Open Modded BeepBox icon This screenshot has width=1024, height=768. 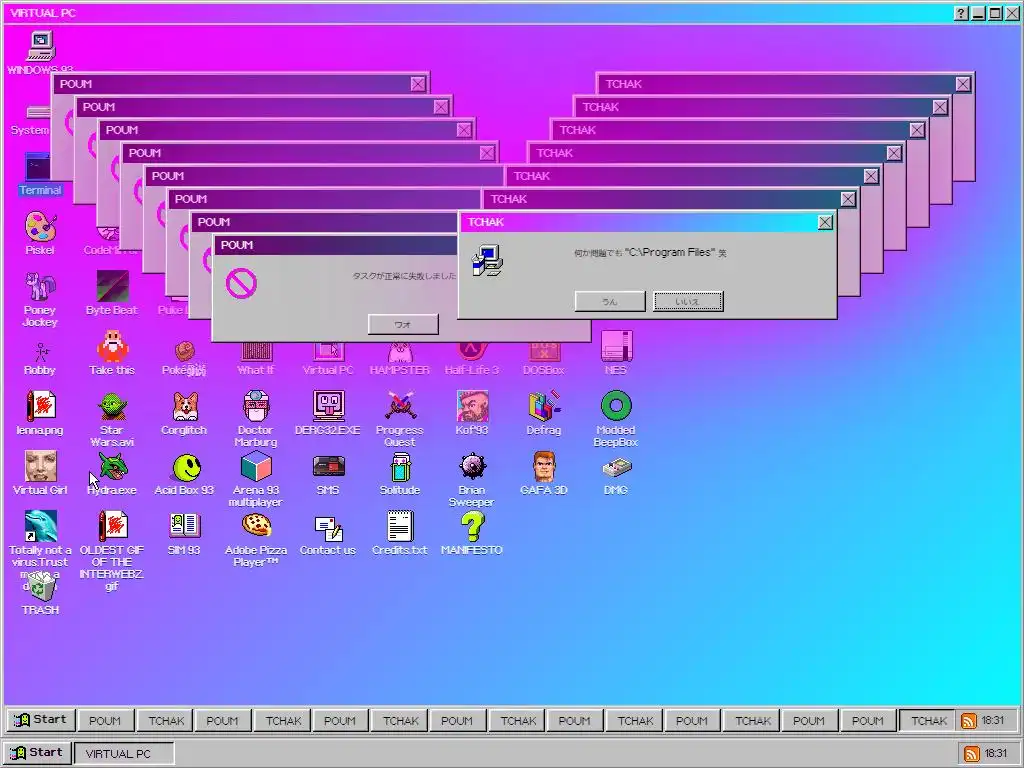tap(616, 406)
